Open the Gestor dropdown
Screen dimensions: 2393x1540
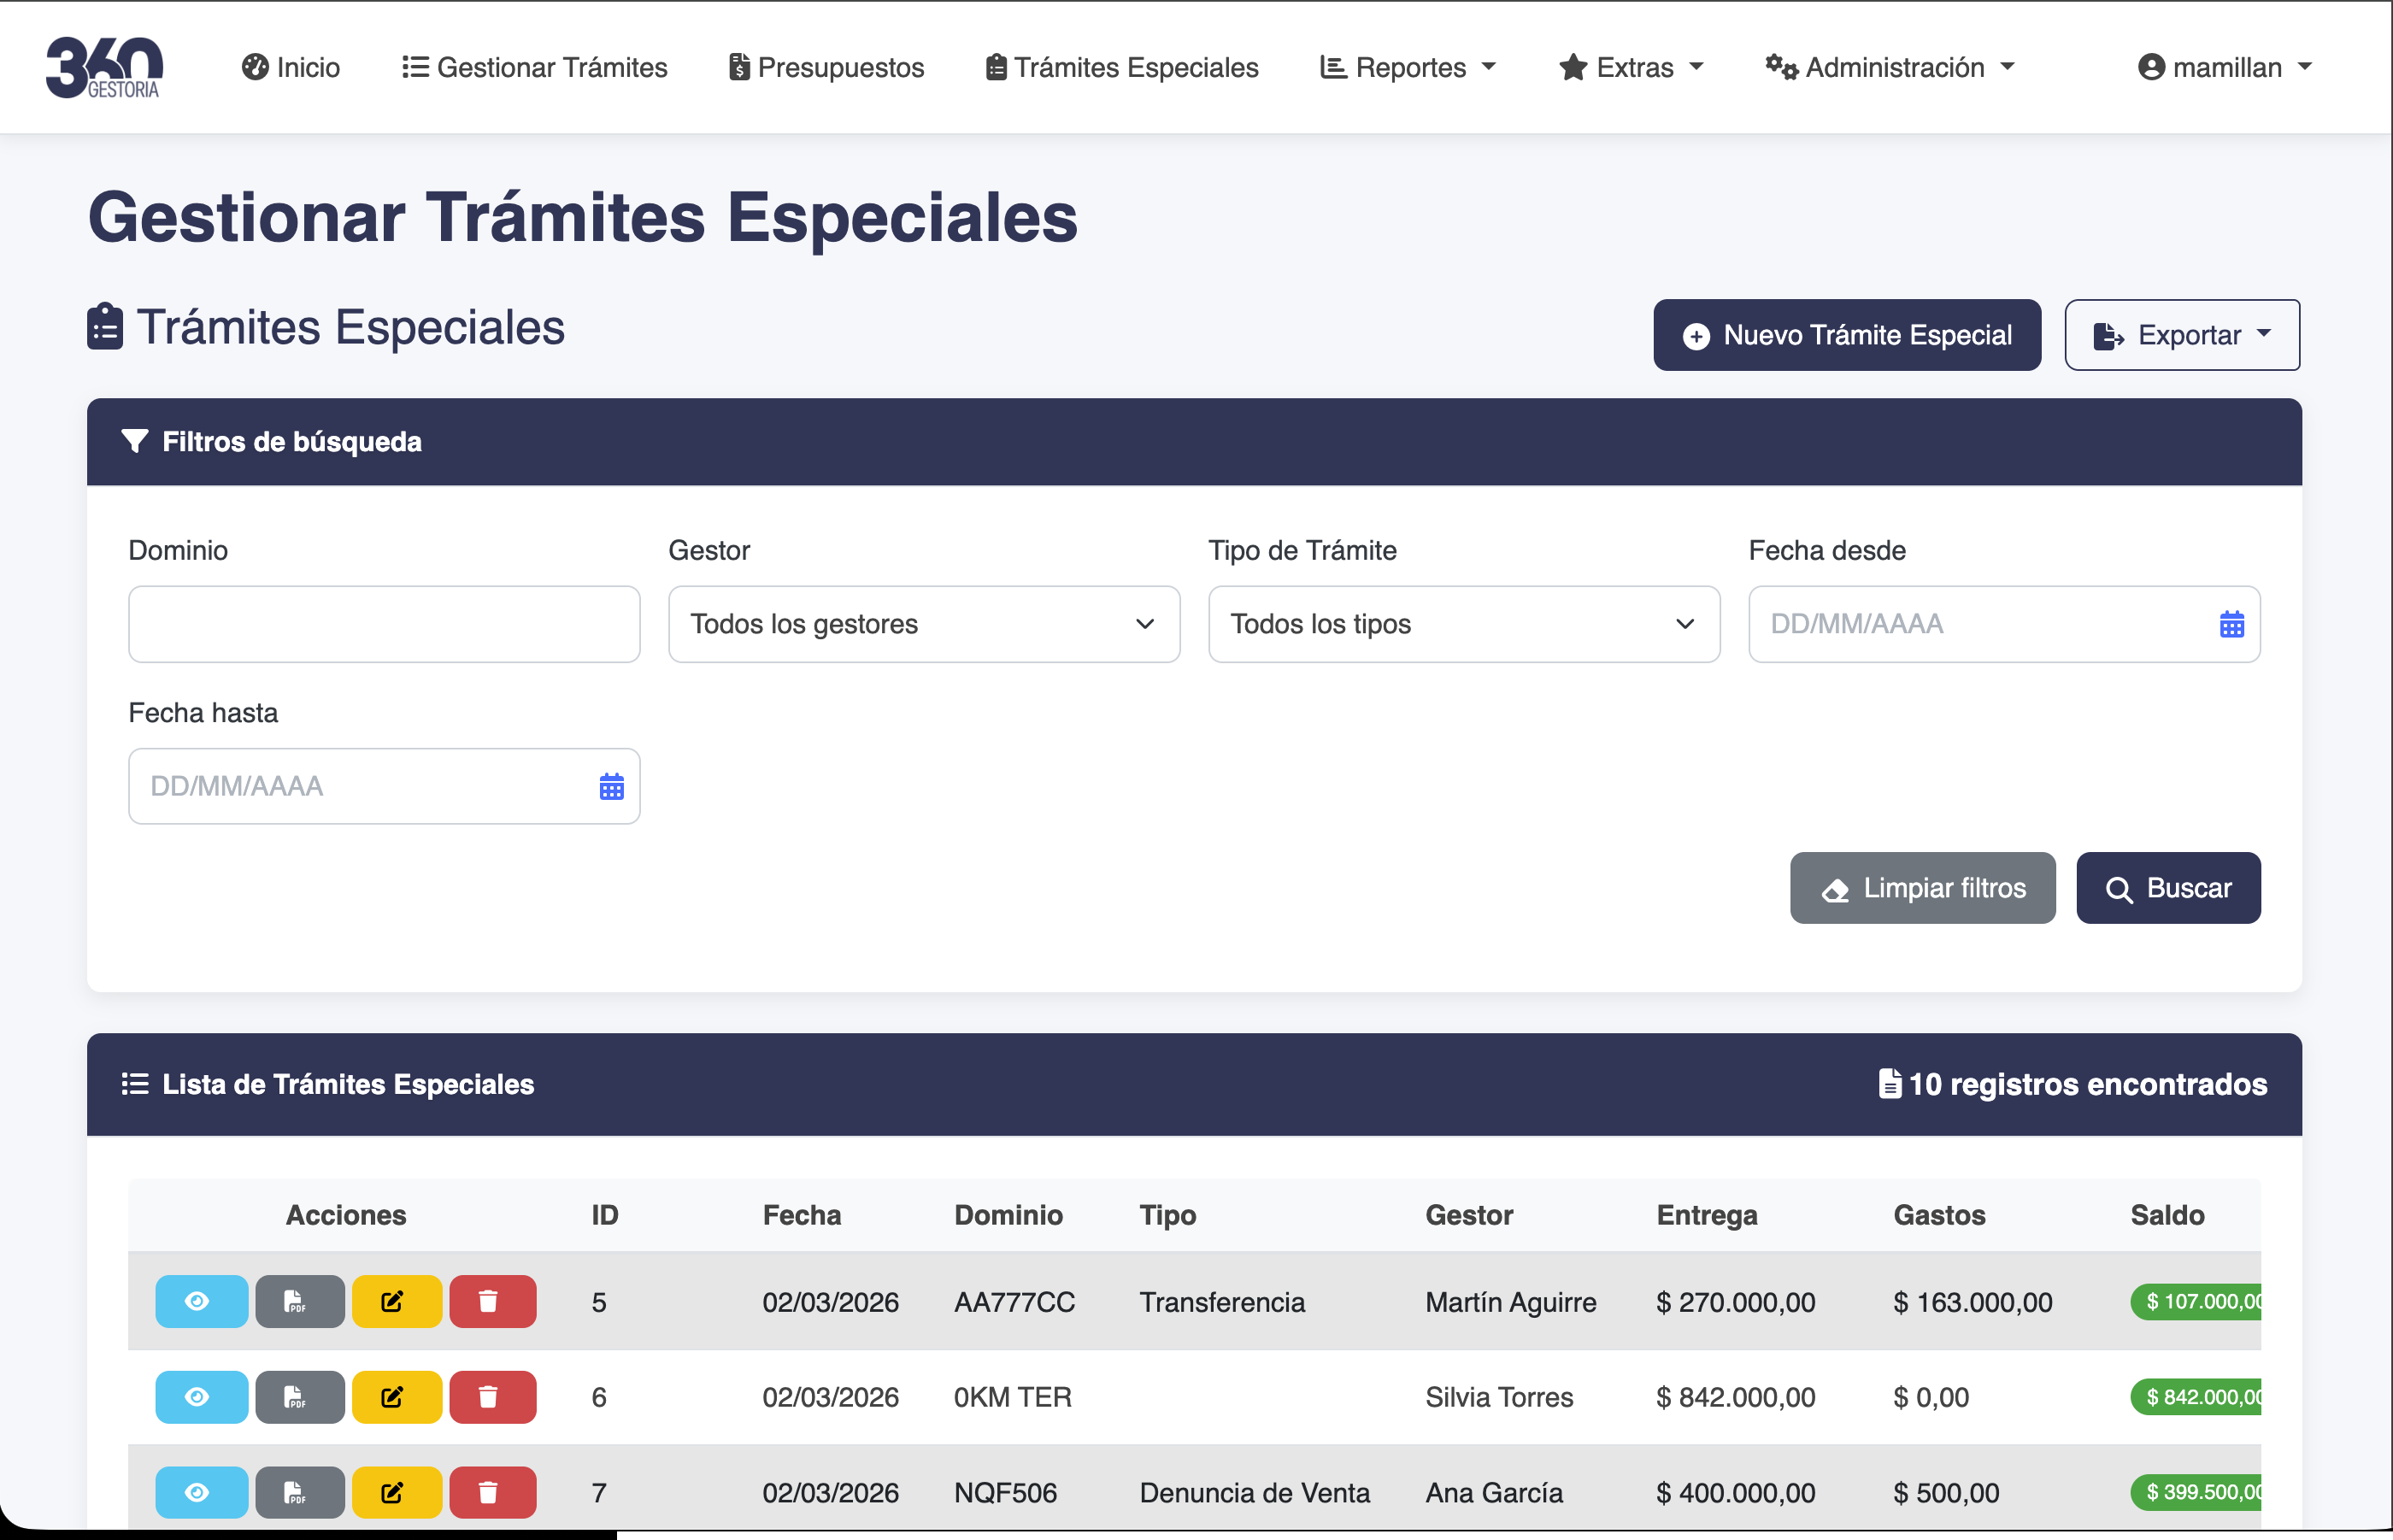[x=923, y=624]
